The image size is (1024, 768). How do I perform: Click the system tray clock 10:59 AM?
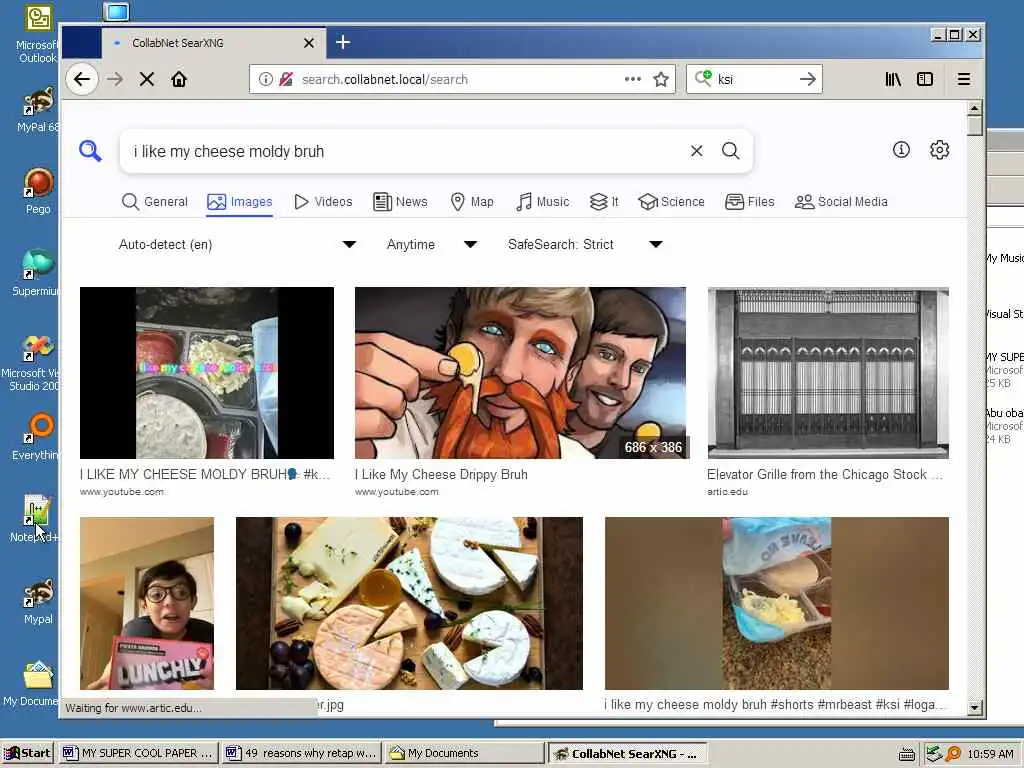990,754
